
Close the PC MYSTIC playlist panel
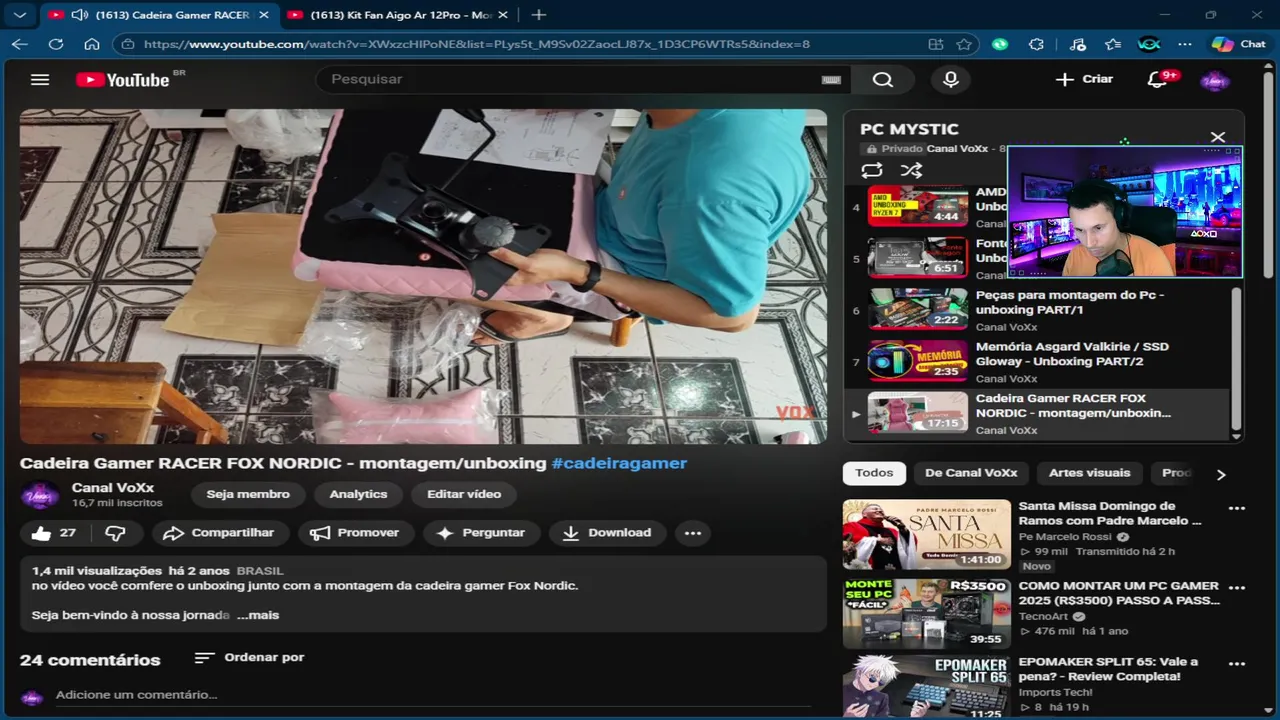[x=1218, y=137]
